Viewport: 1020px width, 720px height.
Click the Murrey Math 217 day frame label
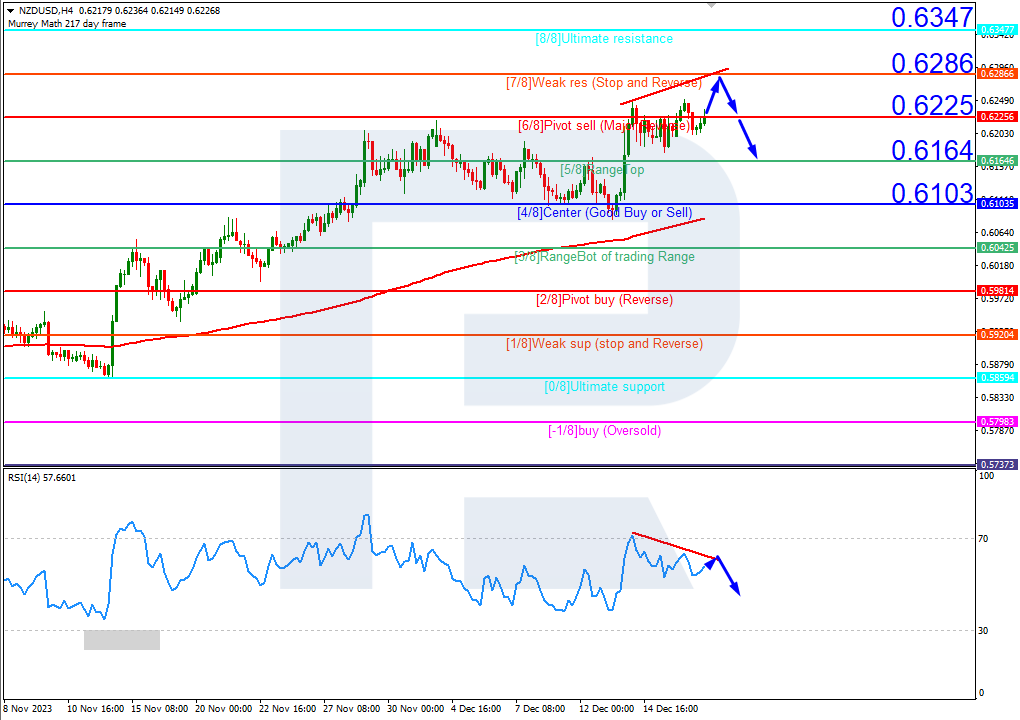(66, 24)
